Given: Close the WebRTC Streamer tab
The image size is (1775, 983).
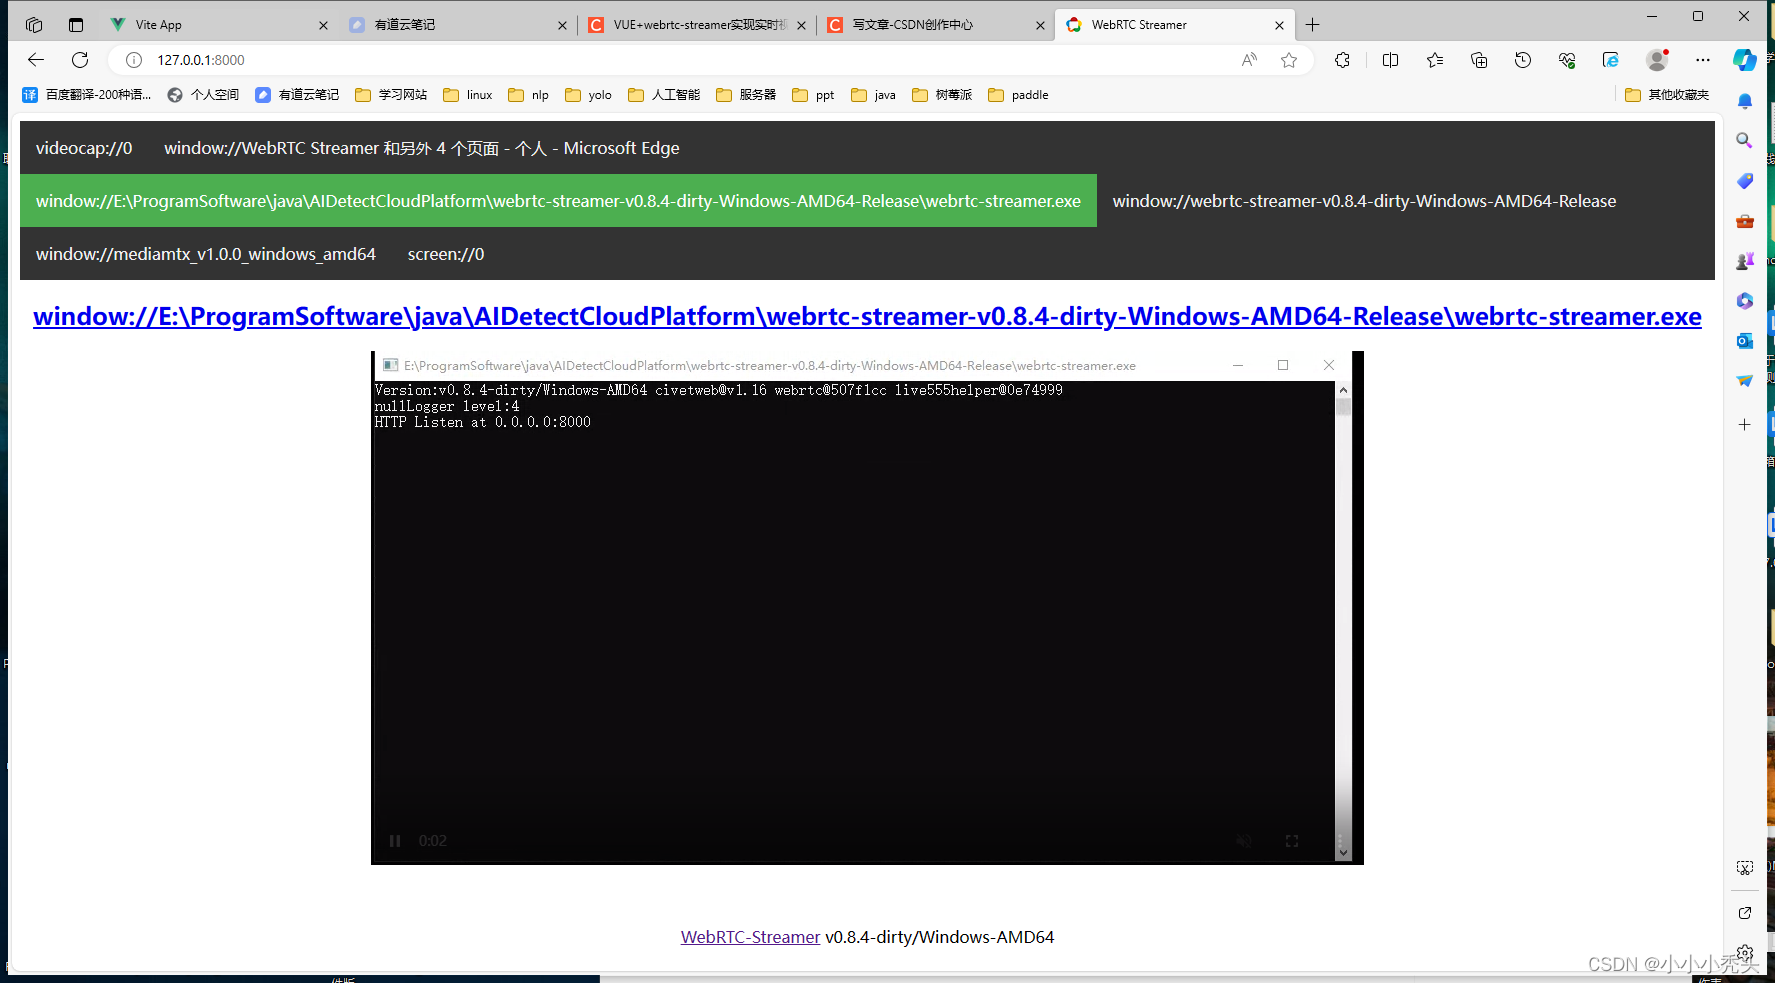Looking at the screenshot, I should [1279, 25].
